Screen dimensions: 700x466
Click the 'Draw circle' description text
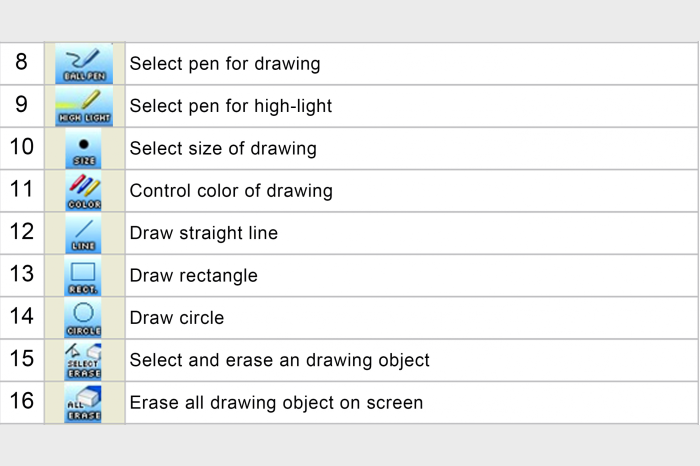tap(177, 318)
